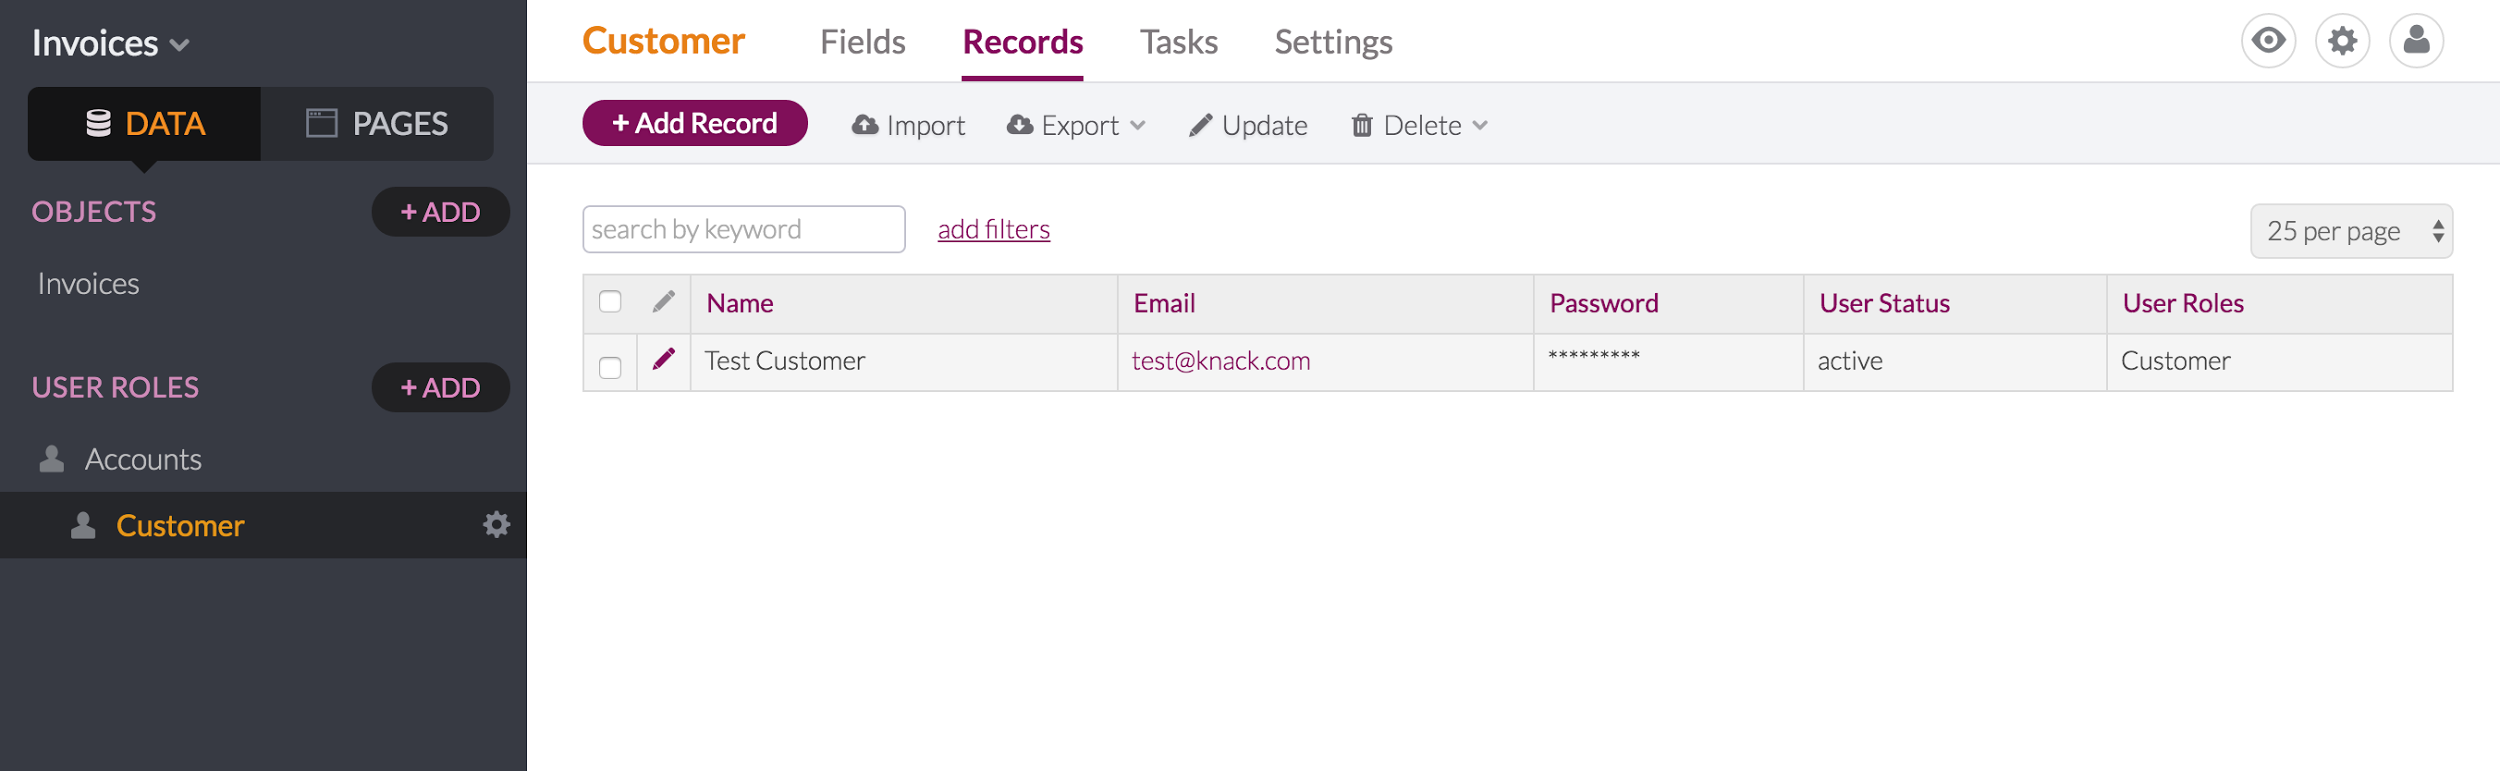The width and height of the screenshot is (2500, 771).
Task: Click the Customer role gear icon
Action: click(496, 525)
